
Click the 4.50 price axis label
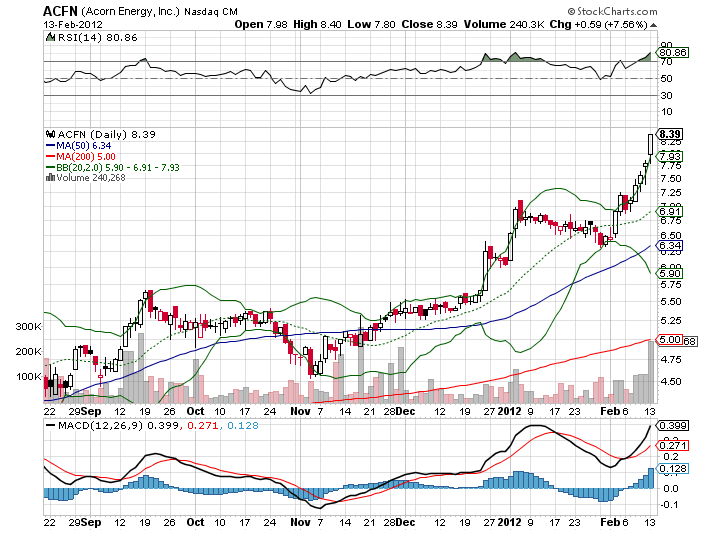pyautogui.click(x=671, y=382)
